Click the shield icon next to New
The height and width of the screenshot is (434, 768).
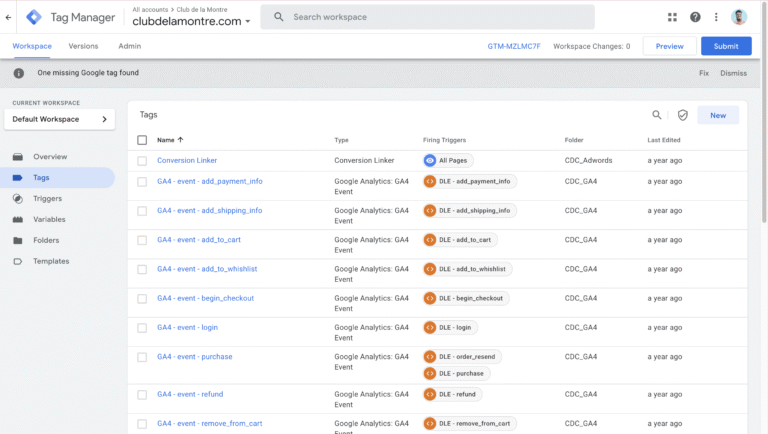point(683,115)
